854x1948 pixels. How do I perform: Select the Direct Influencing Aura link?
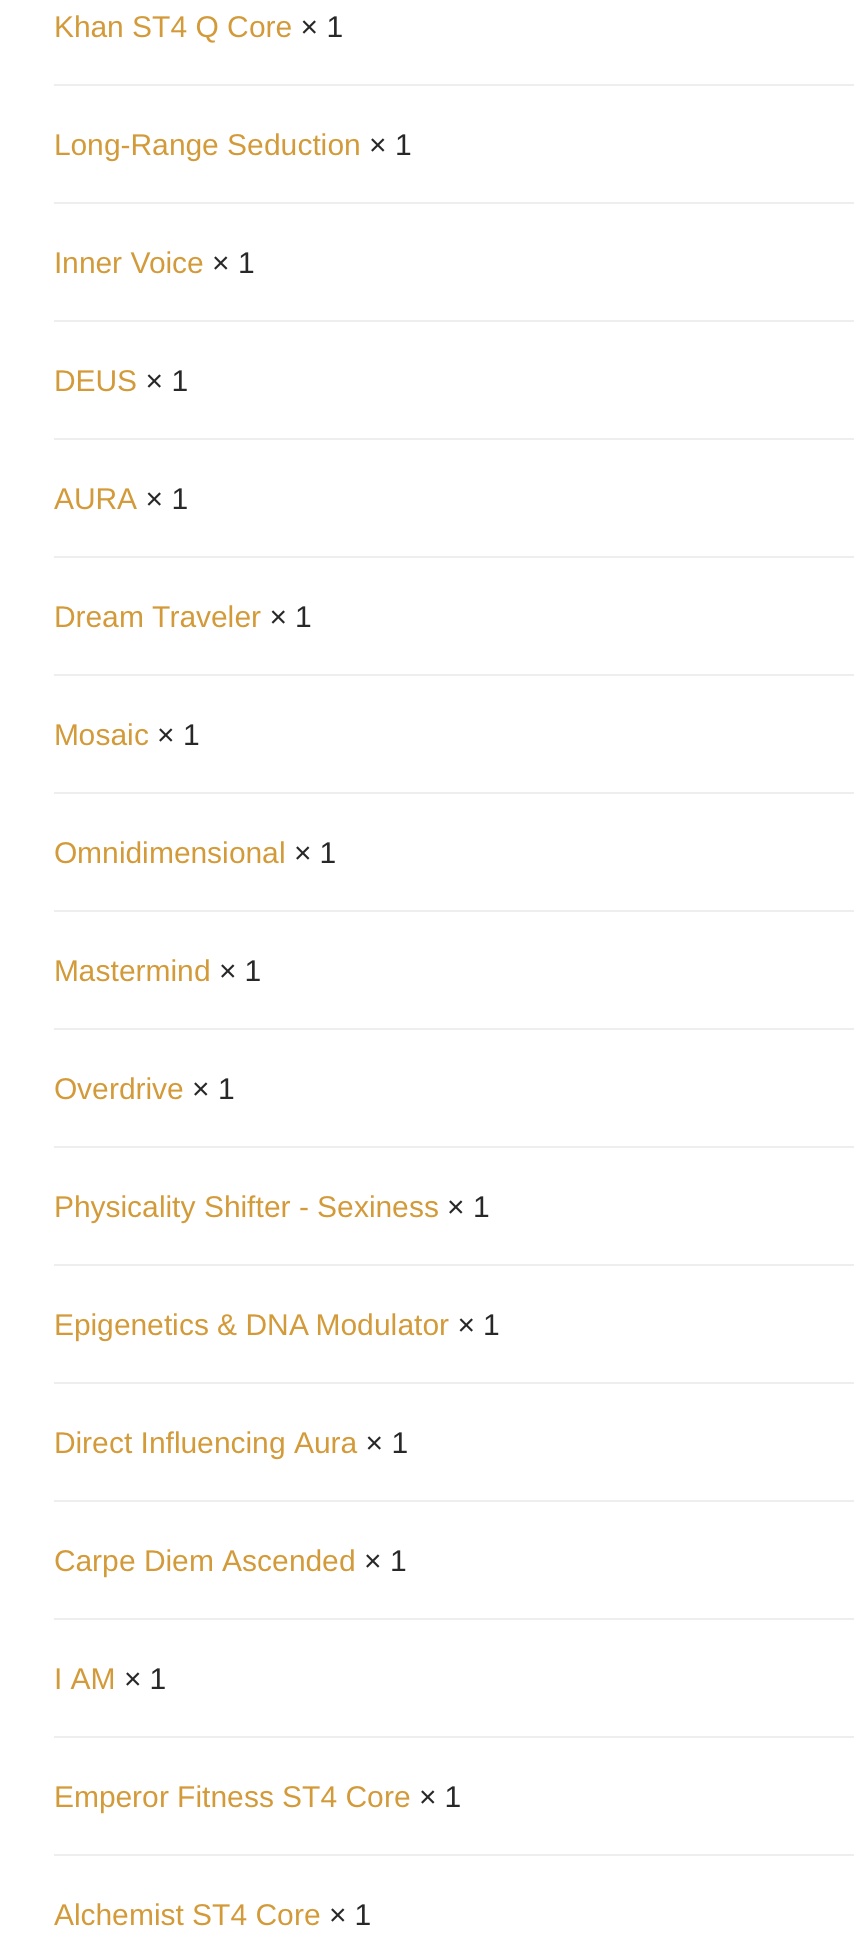pyautogui.click(x=205, y=1443)
